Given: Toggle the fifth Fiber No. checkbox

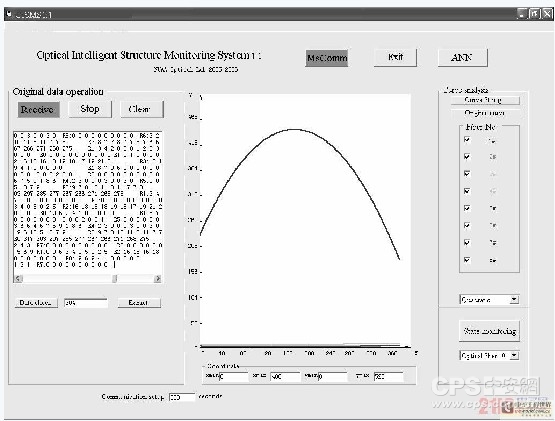Looking at the screenshot, I should [x=467, y=208].
